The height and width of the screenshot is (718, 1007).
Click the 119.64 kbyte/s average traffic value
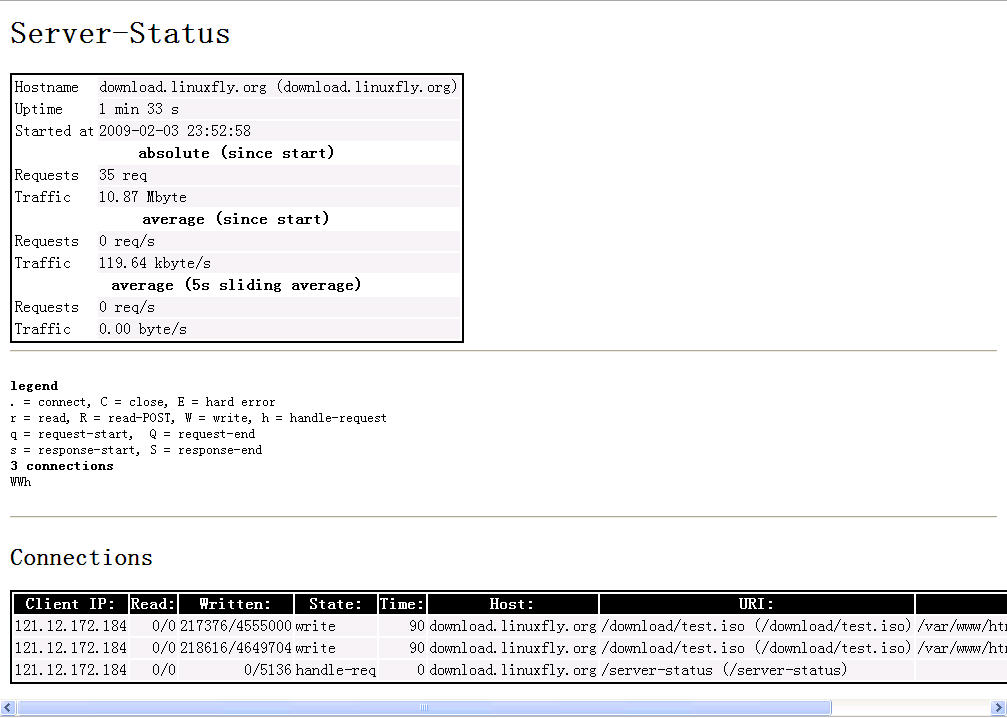pos(154,263)
